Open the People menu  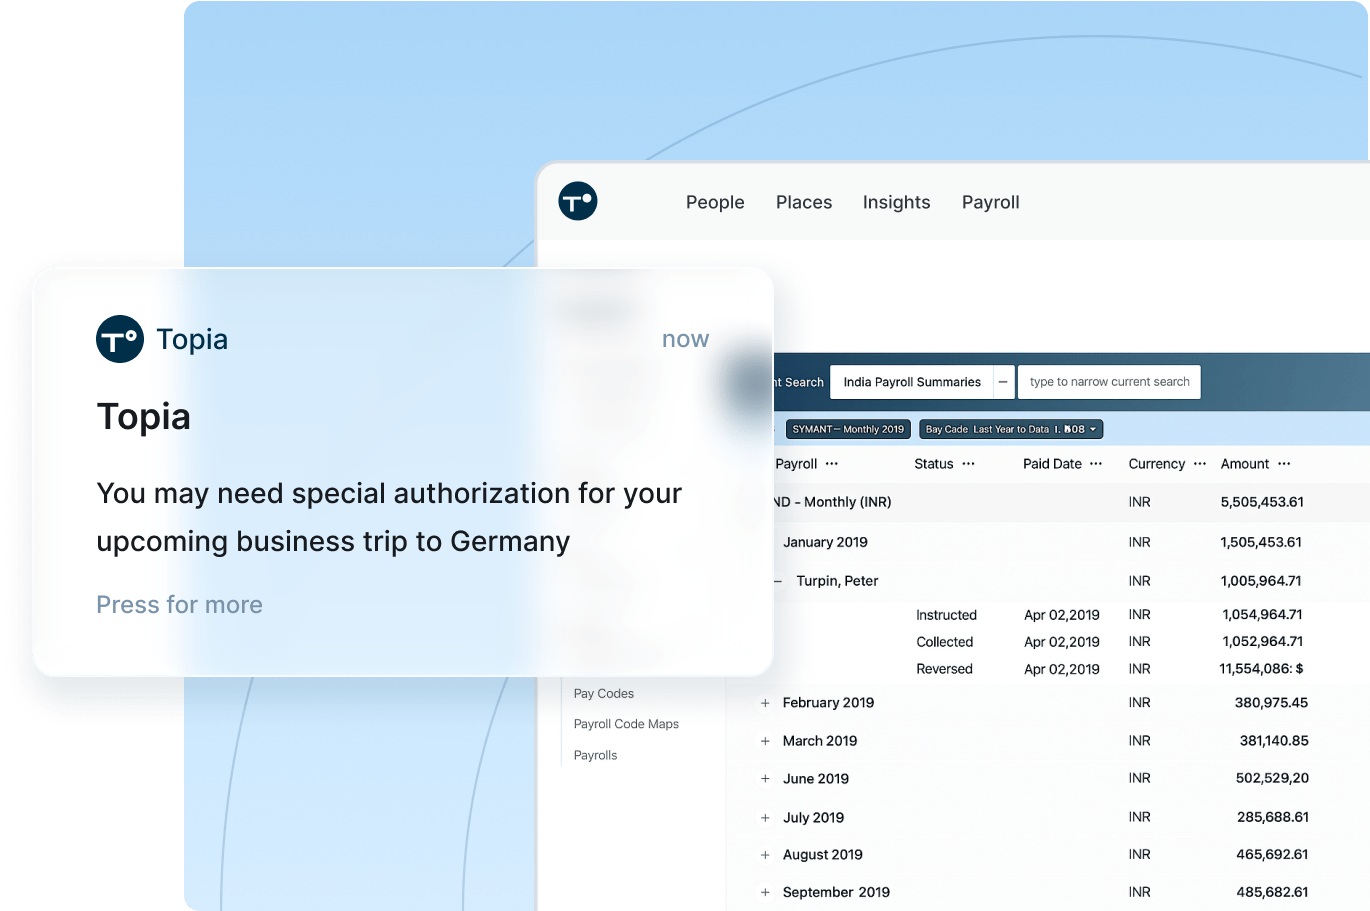pyautogui.click(x=715, y=202)
